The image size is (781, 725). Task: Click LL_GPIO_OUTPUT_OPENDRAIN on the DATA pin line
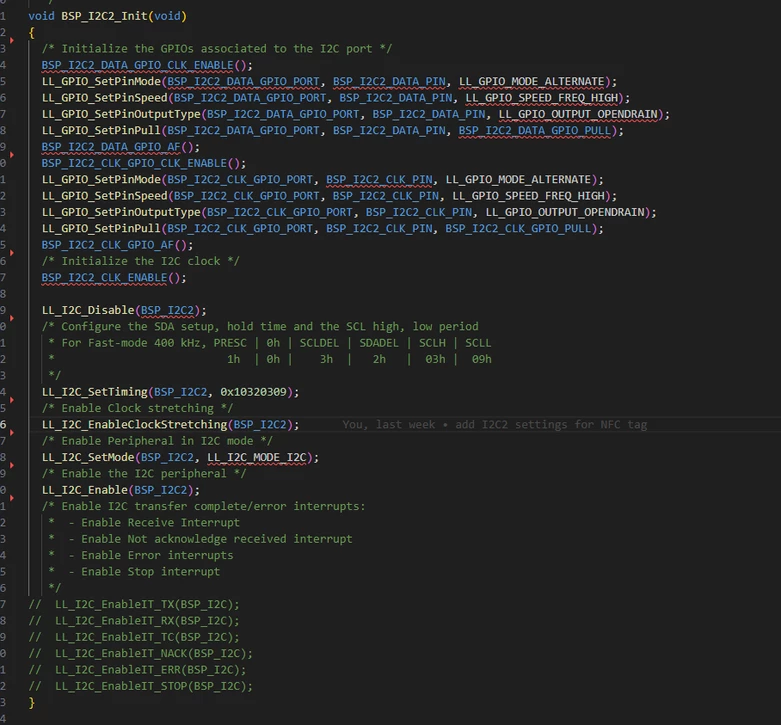(x=578, y=115)
